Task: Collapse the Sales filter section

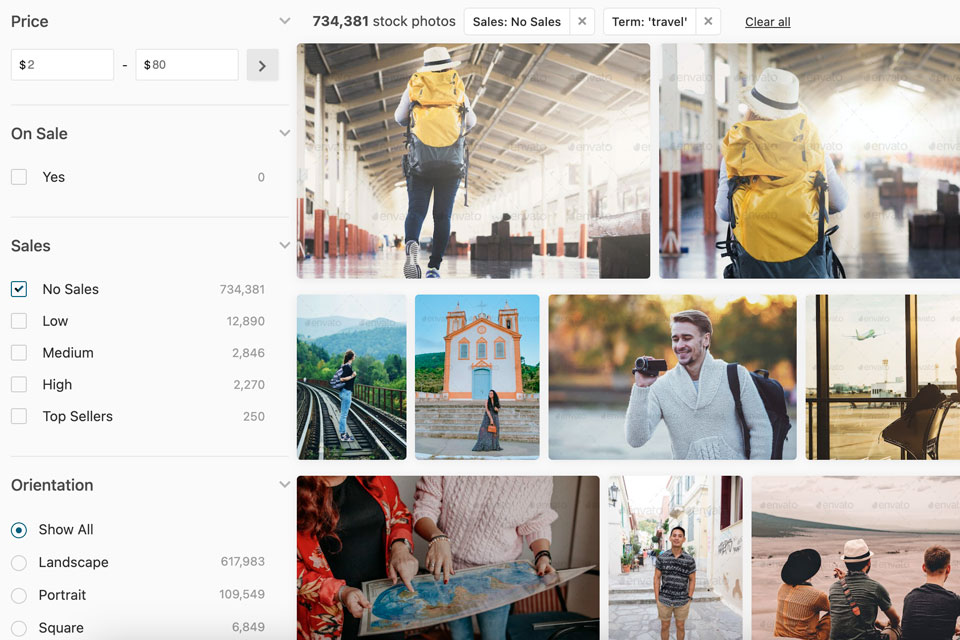Action: pyautogui.click(x=285, y=245)
